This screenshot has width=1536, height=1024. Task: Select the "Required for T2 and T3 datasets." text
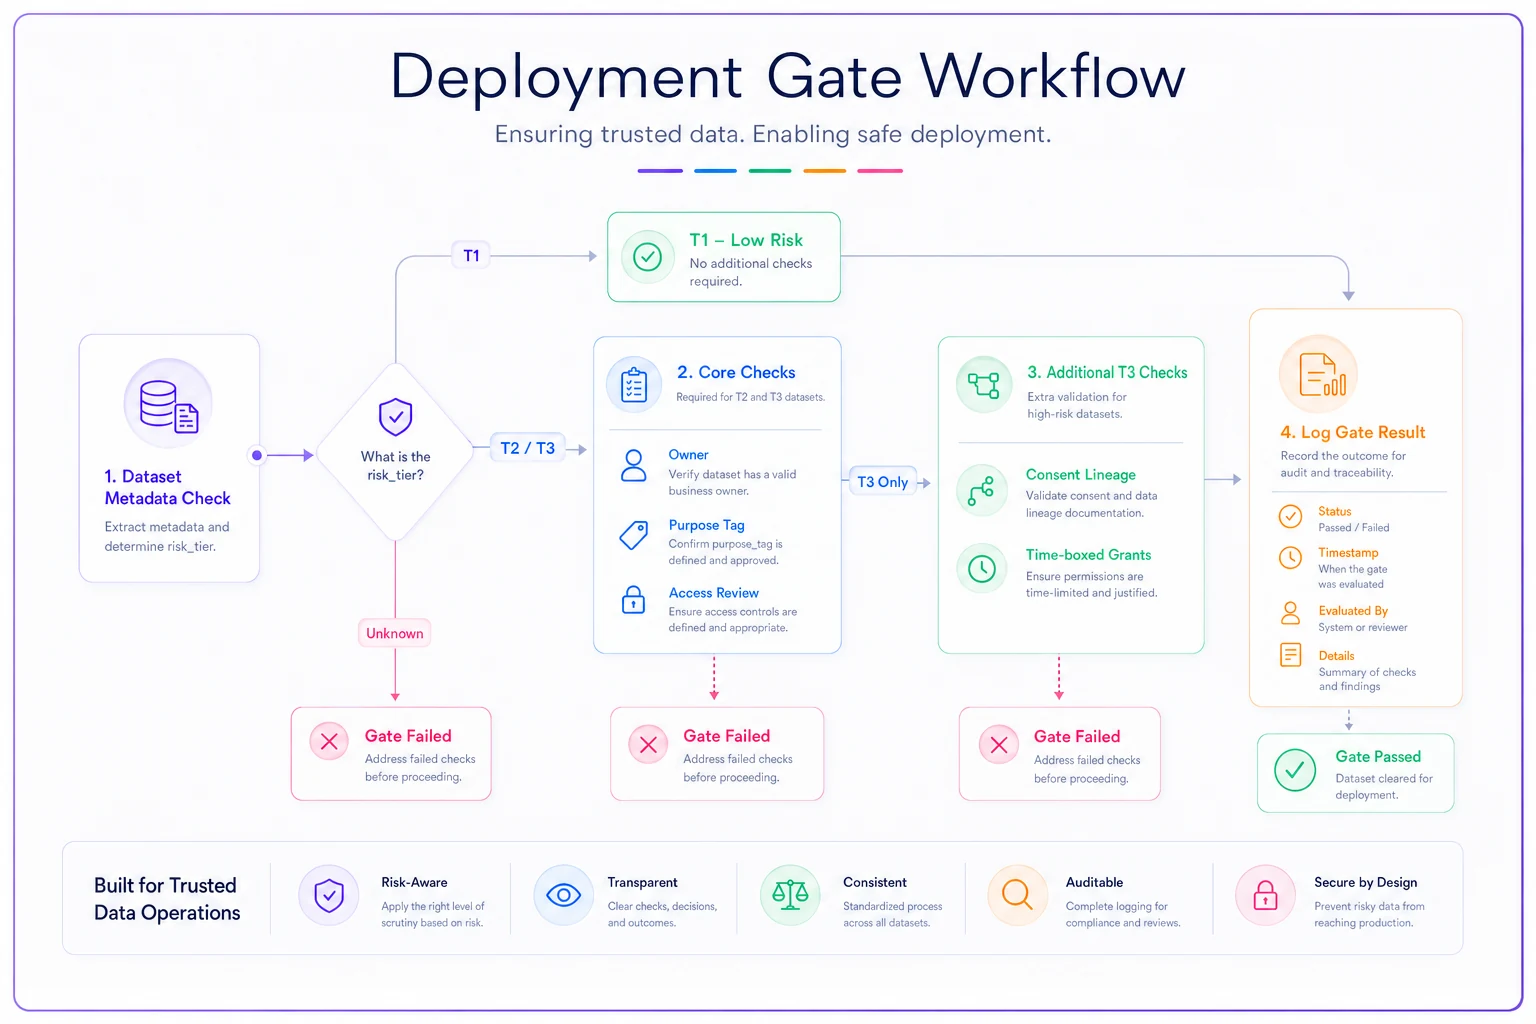point(750,397)
